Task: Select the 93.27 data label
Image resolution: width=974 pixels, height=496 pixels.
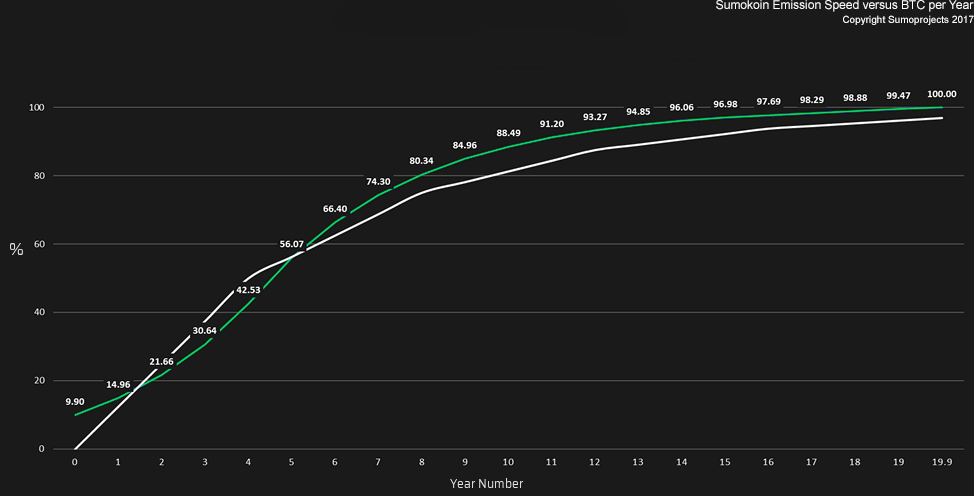Action: pyautogui.click(x=595, y=117)
